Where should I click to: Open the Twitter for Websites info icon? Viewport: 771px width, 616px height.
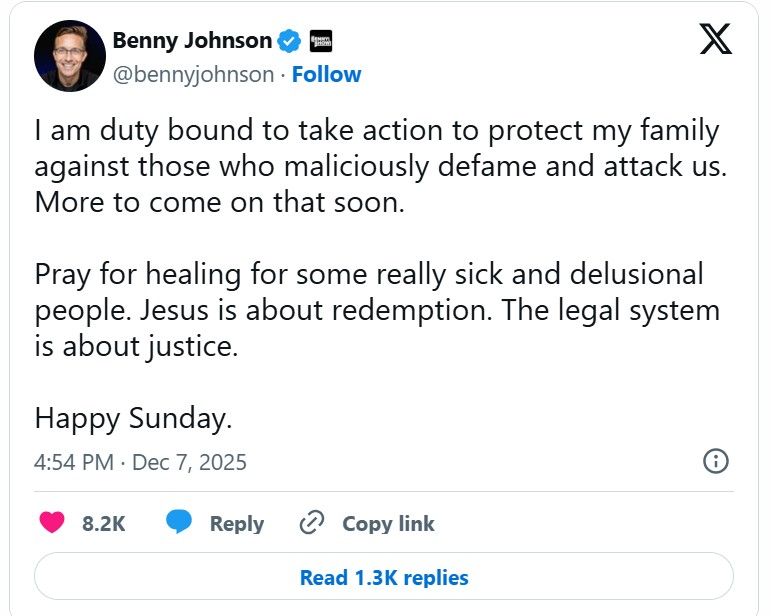(716, 461)
